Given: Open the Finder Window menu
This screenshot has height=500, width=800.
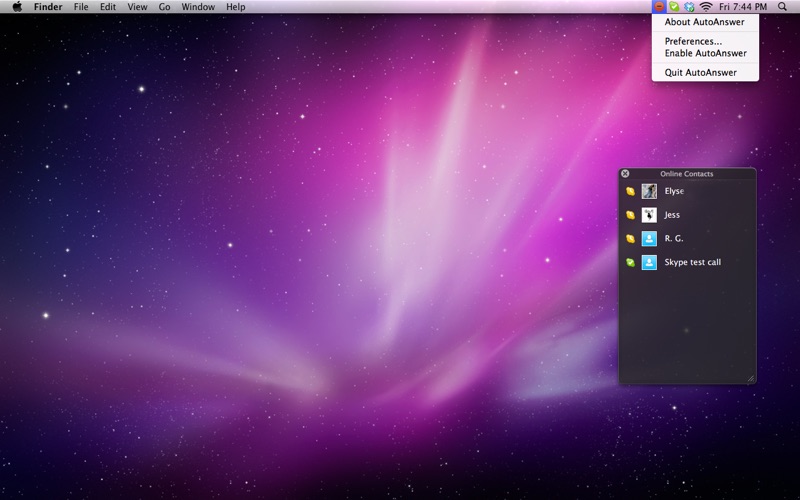Looking at the screenshot, I should click(x=198, y=7).
